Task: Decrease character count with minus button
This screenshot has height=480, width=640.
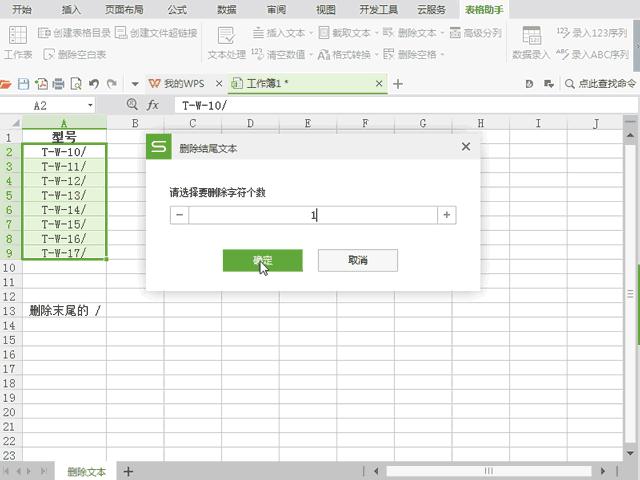Action: tap(180, 215)
